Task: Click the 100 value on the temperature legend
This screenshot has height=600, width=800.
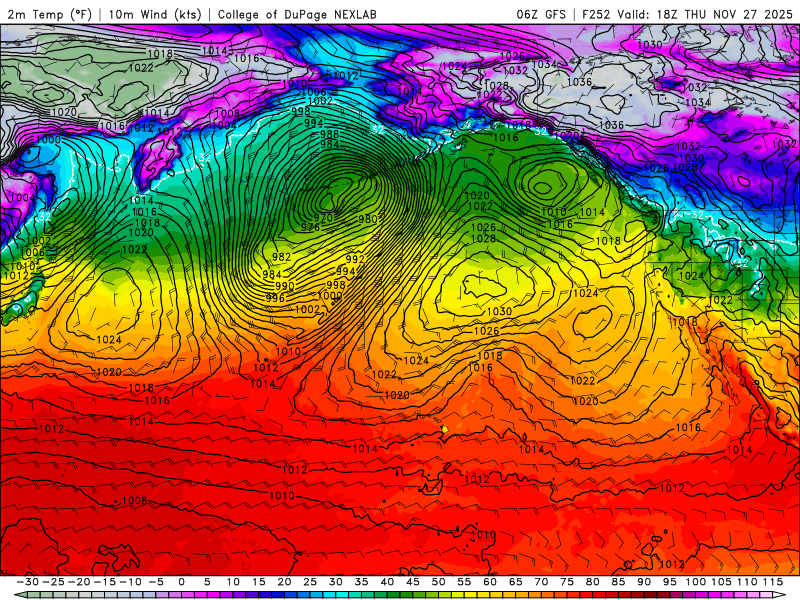Action: (x=695, y=582)
